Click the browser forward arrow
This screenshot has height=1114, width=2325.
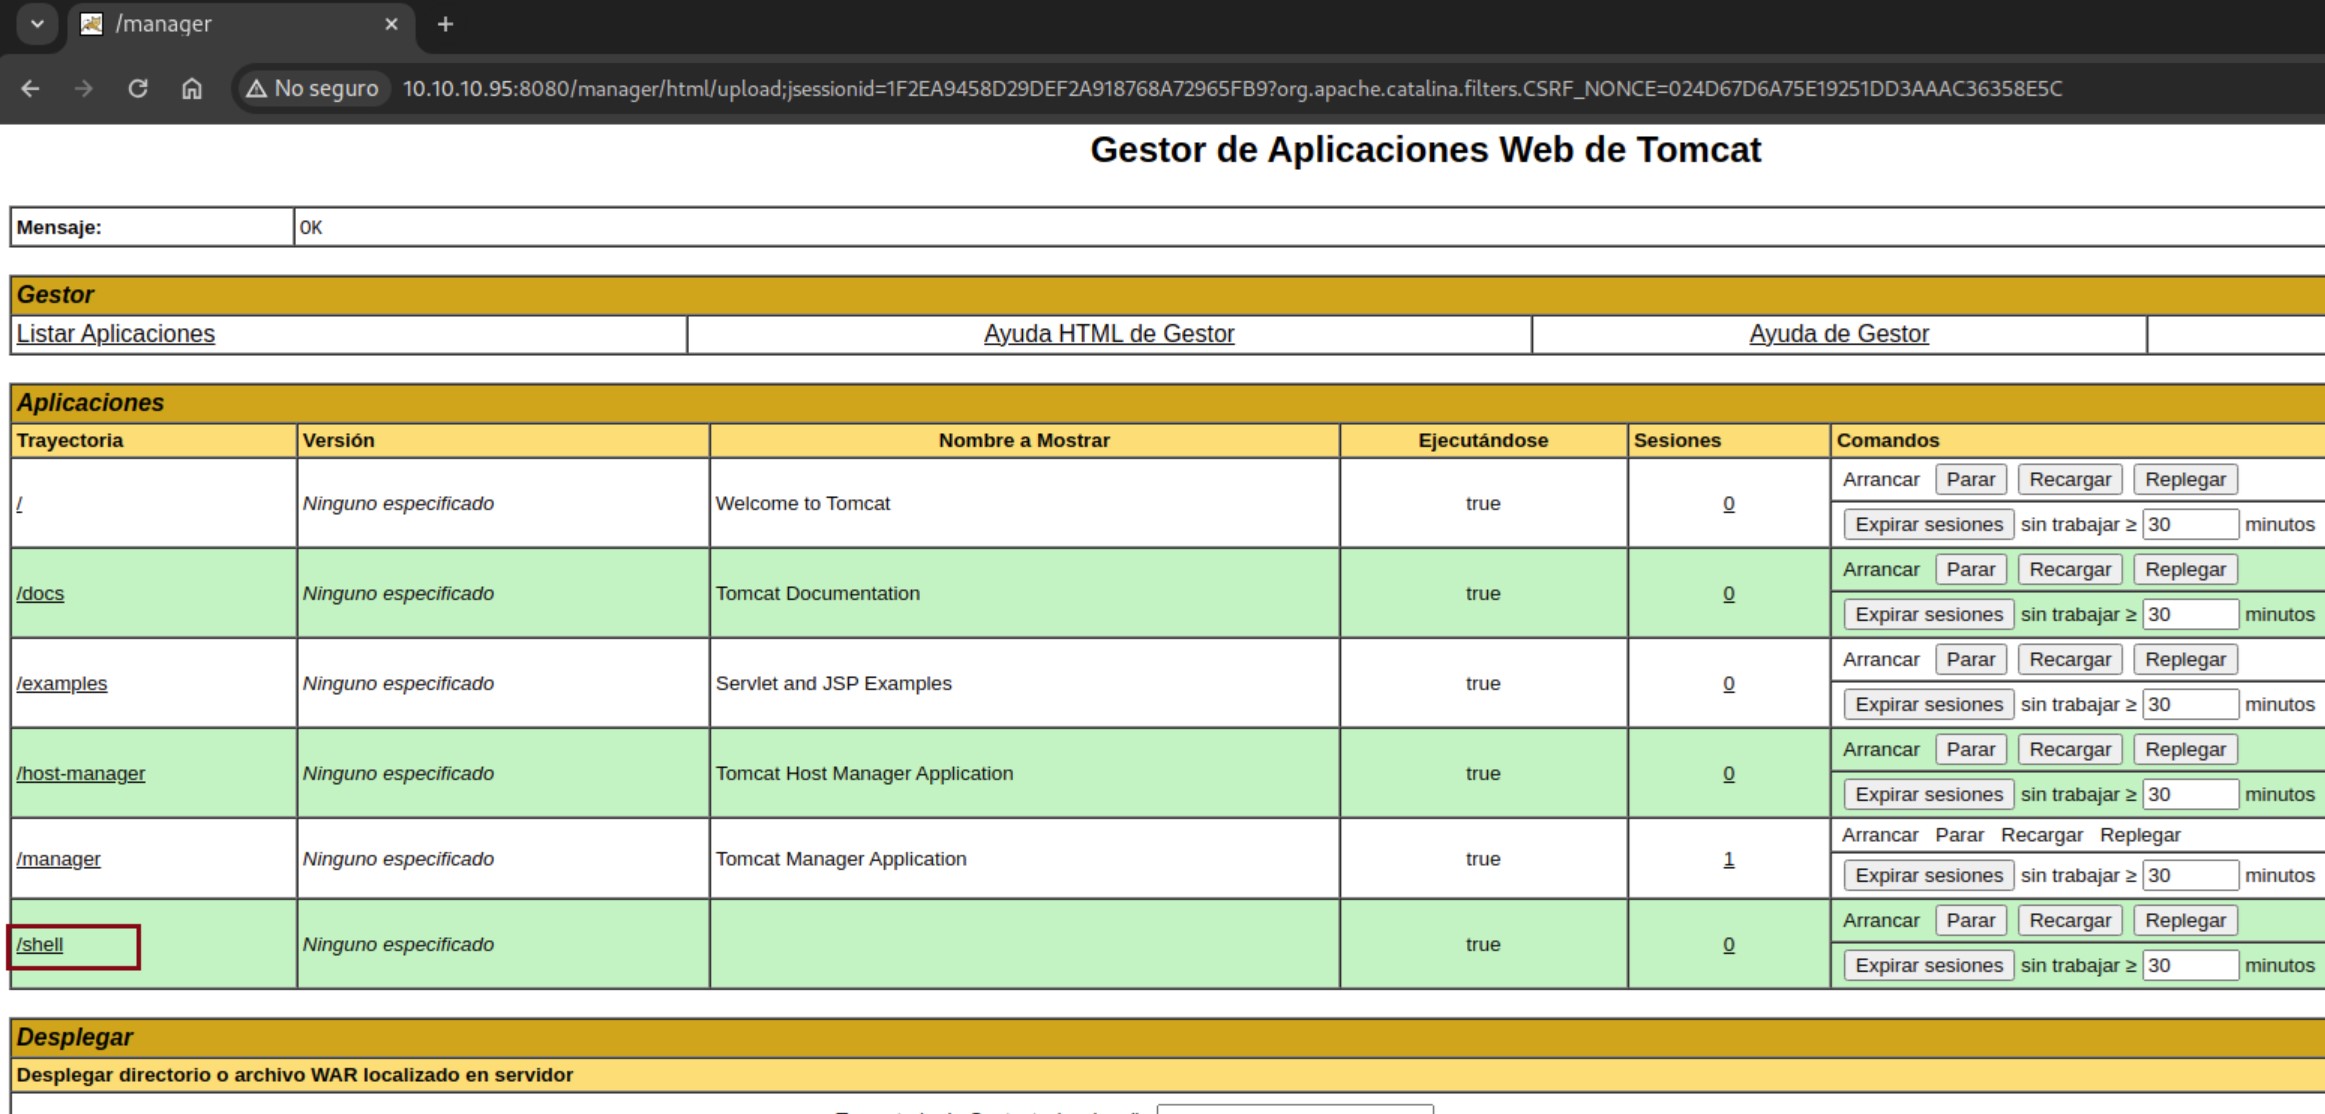point(84,89)
